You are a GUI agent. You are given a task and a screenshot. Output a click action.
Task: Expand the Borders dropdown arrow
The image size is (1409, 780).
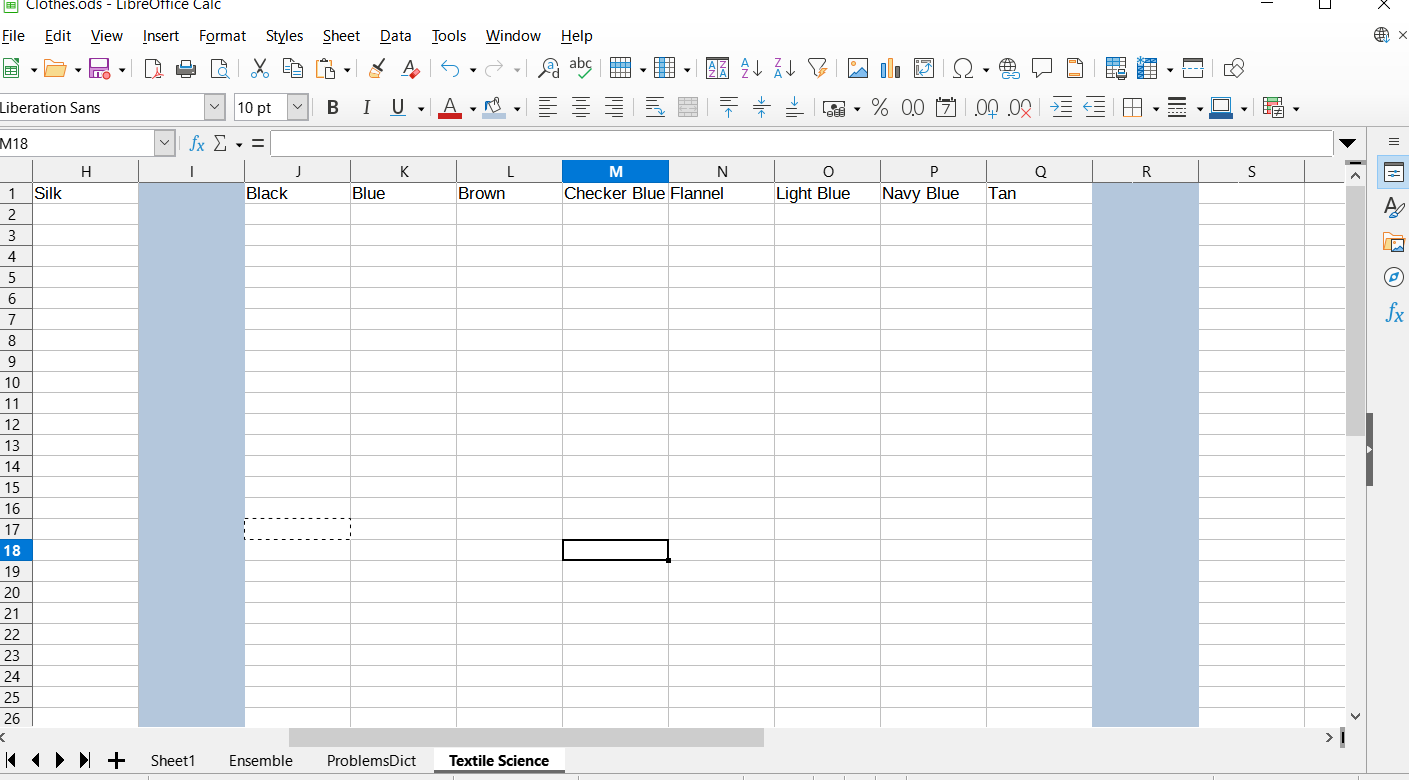(x=1156, y=108)
